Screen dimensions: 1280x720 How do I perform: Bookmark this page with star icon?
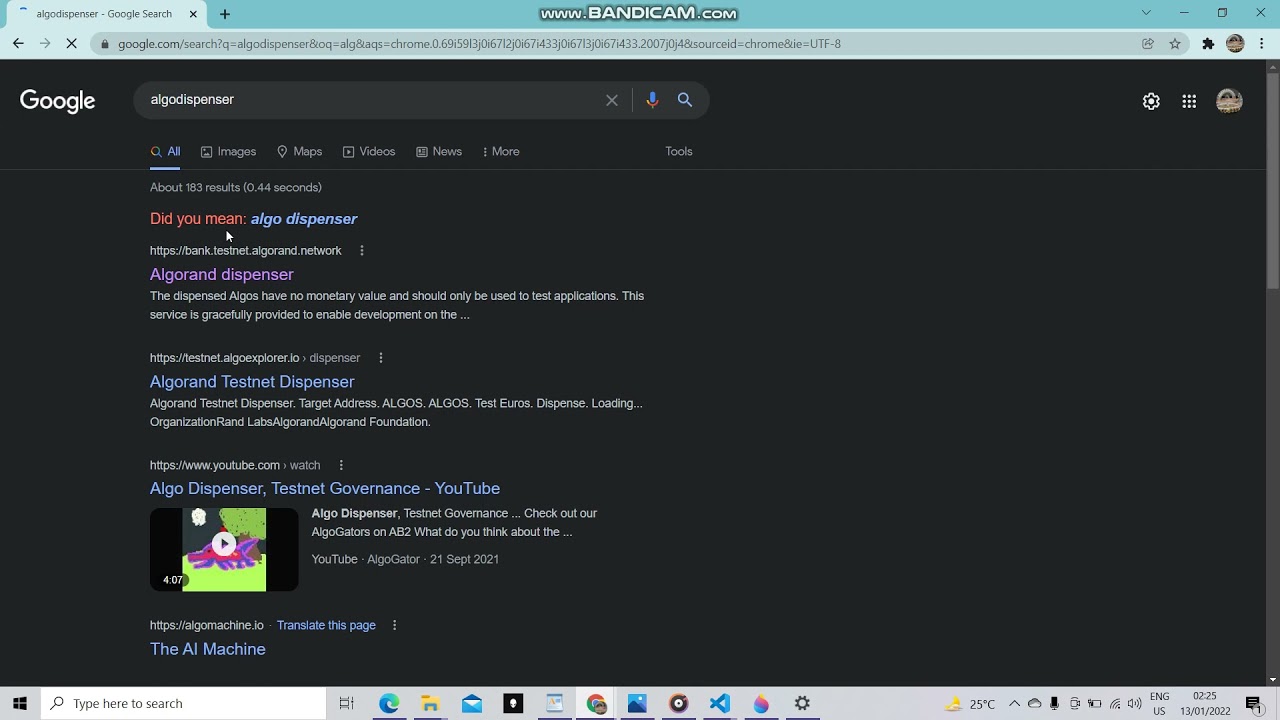[x=1175, y=43]
